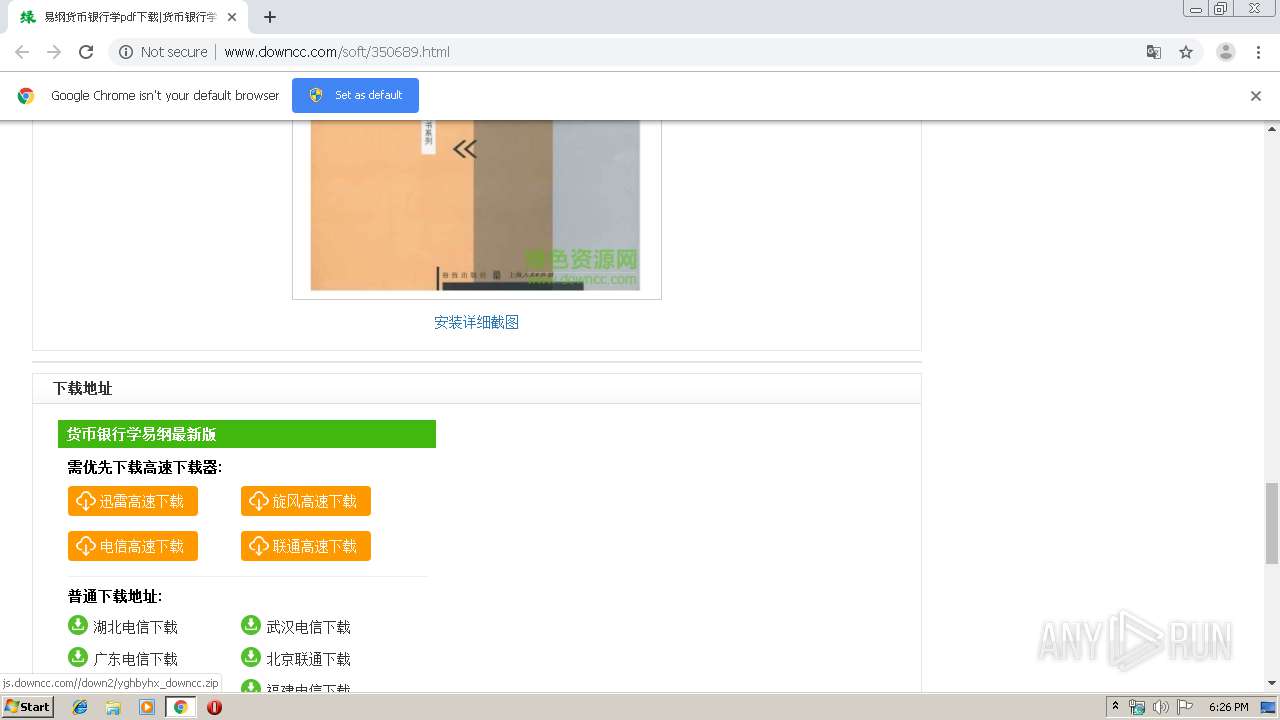1280x720 pixels.
Task: Open the Action Center flag icon
Action: 1185,707
